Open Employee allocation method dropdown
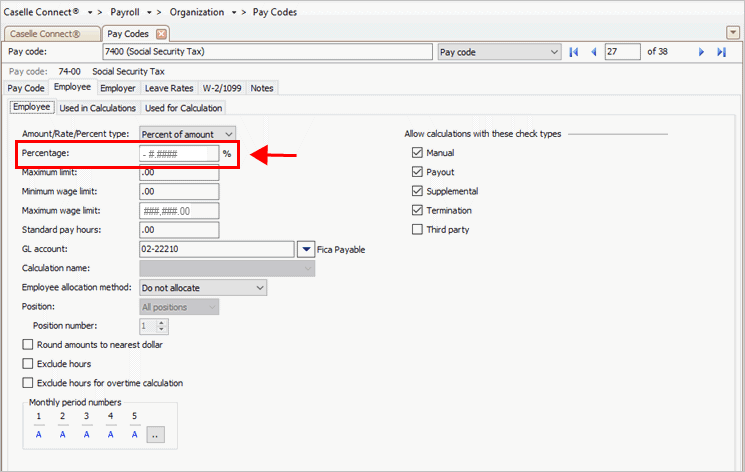The height and width of the screenshot is (472, 745). (x=203, y=288)
